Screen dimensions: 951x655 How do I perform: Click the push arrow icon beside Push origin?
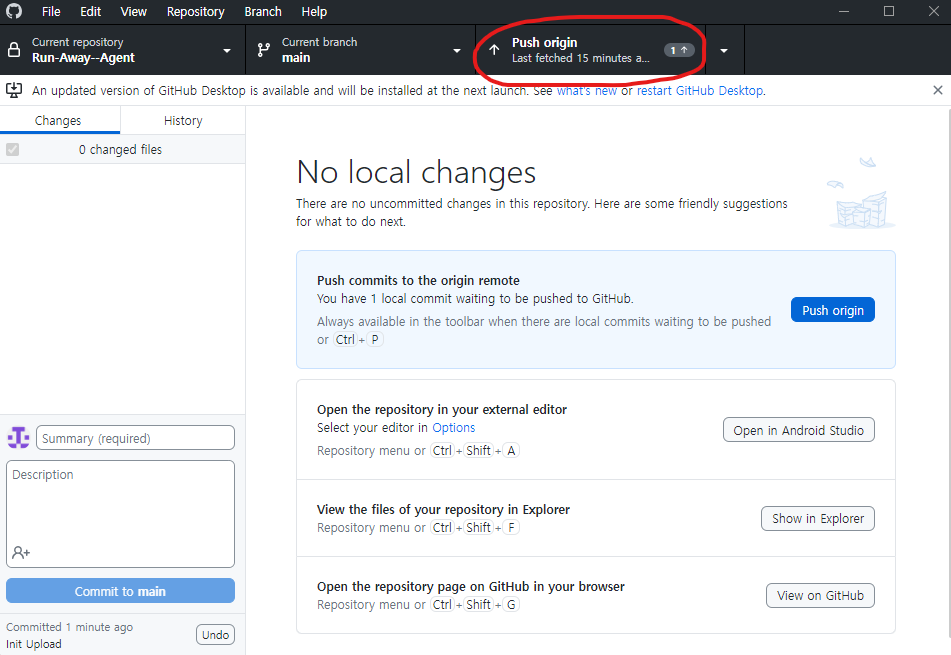coord(494,50)
